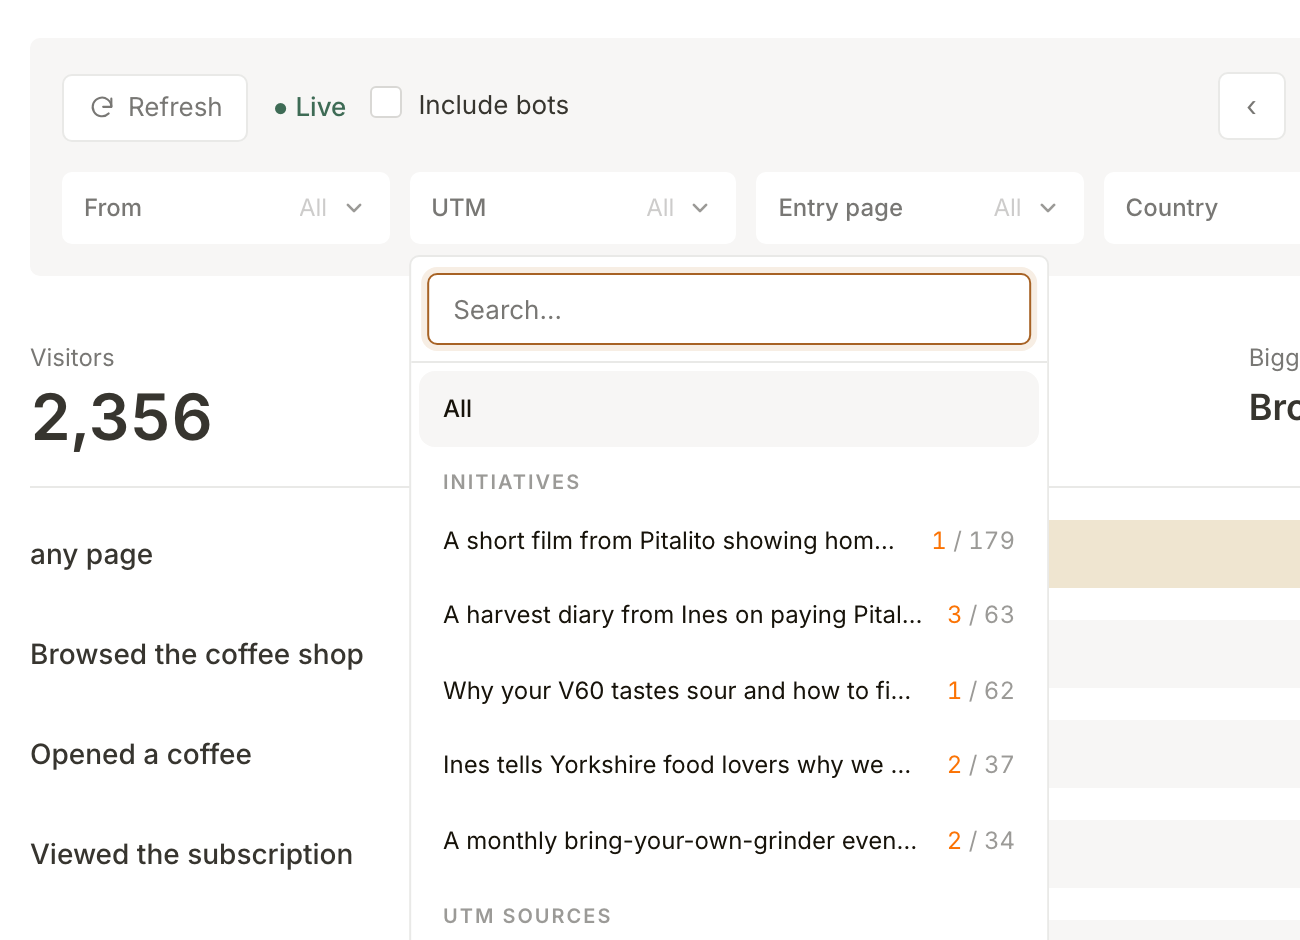The image size is (1300, 940).
Task: Click the Visitors count 2,356
Action: pyautogui.click(x=122, y=418)
